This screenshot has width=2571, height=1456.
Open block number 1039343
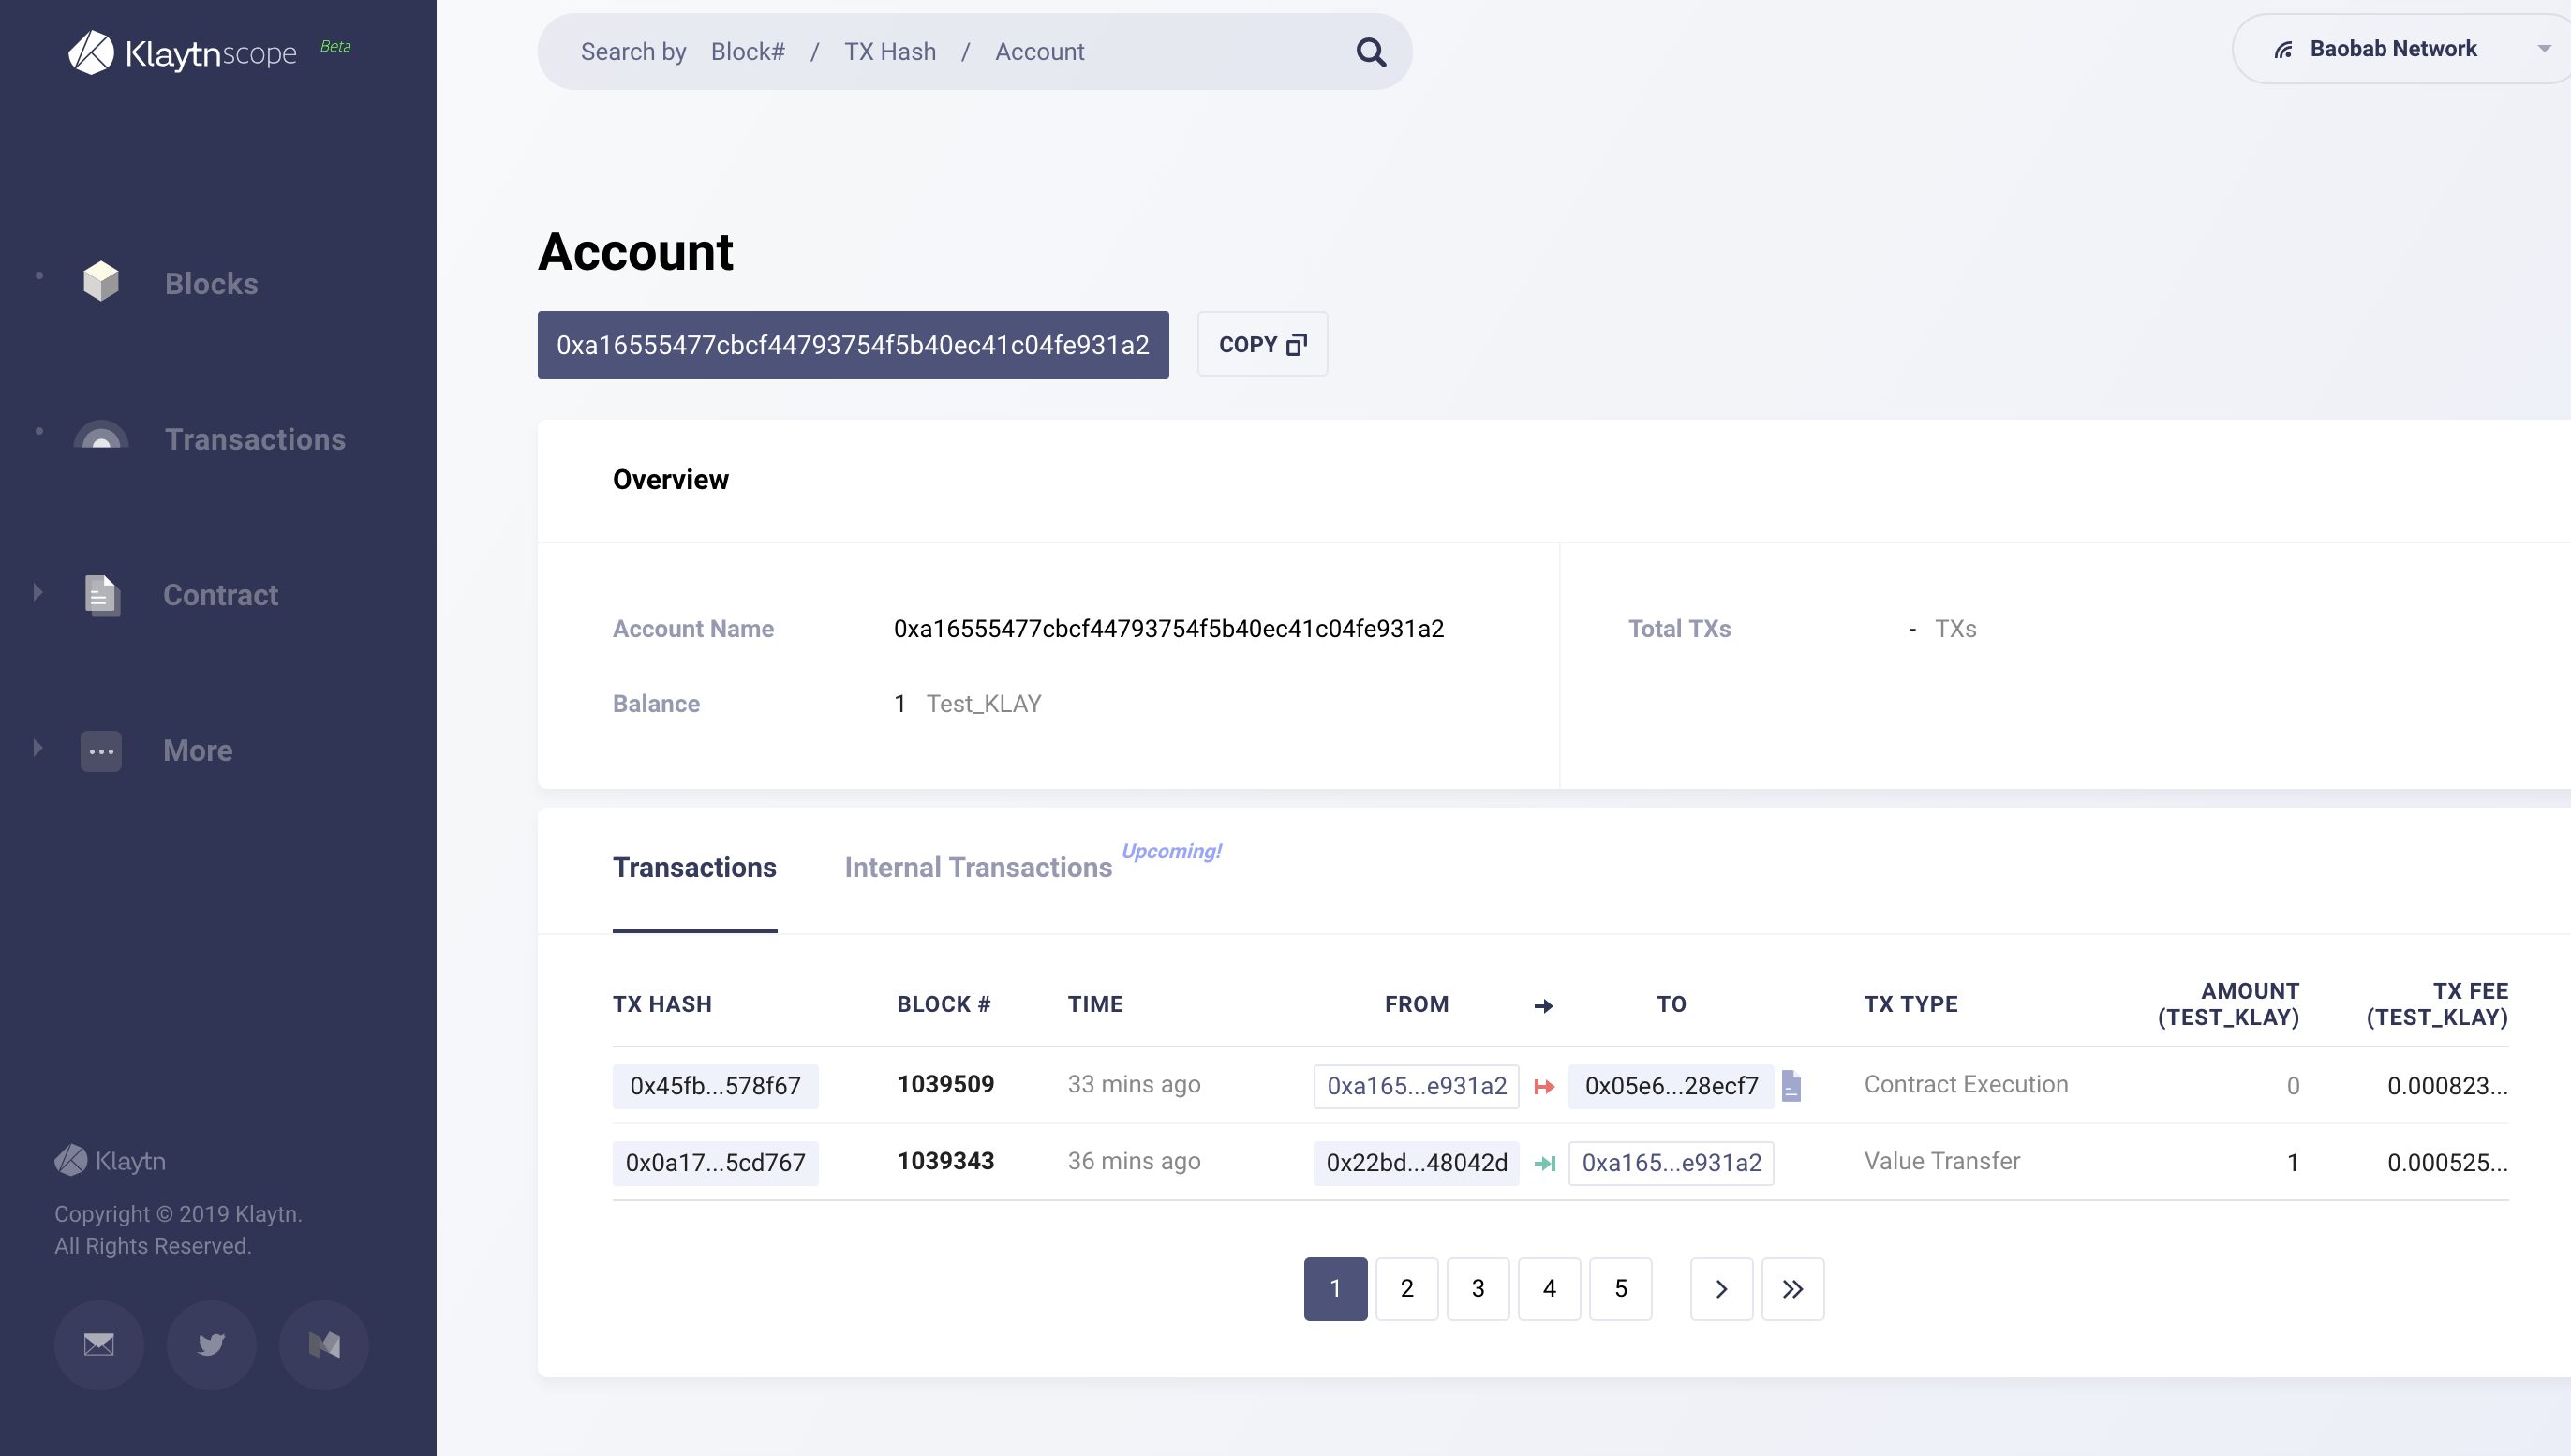(x=945, y=1161)
